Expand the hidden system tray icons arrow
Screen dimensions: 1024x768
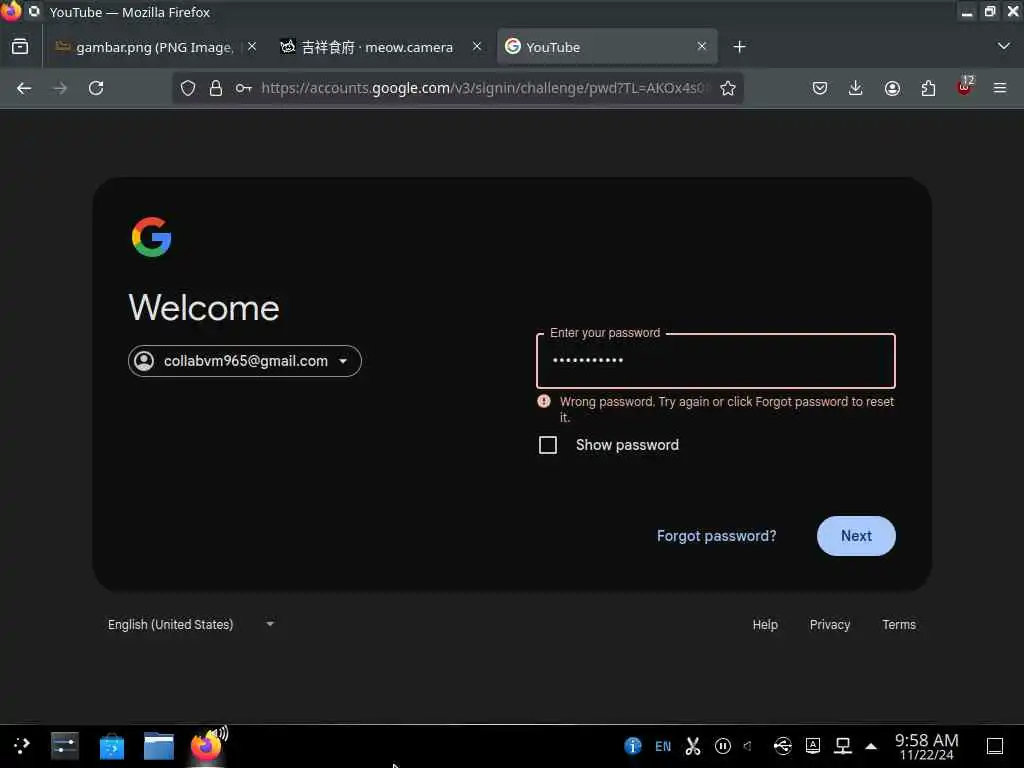[x=871, y=746]
